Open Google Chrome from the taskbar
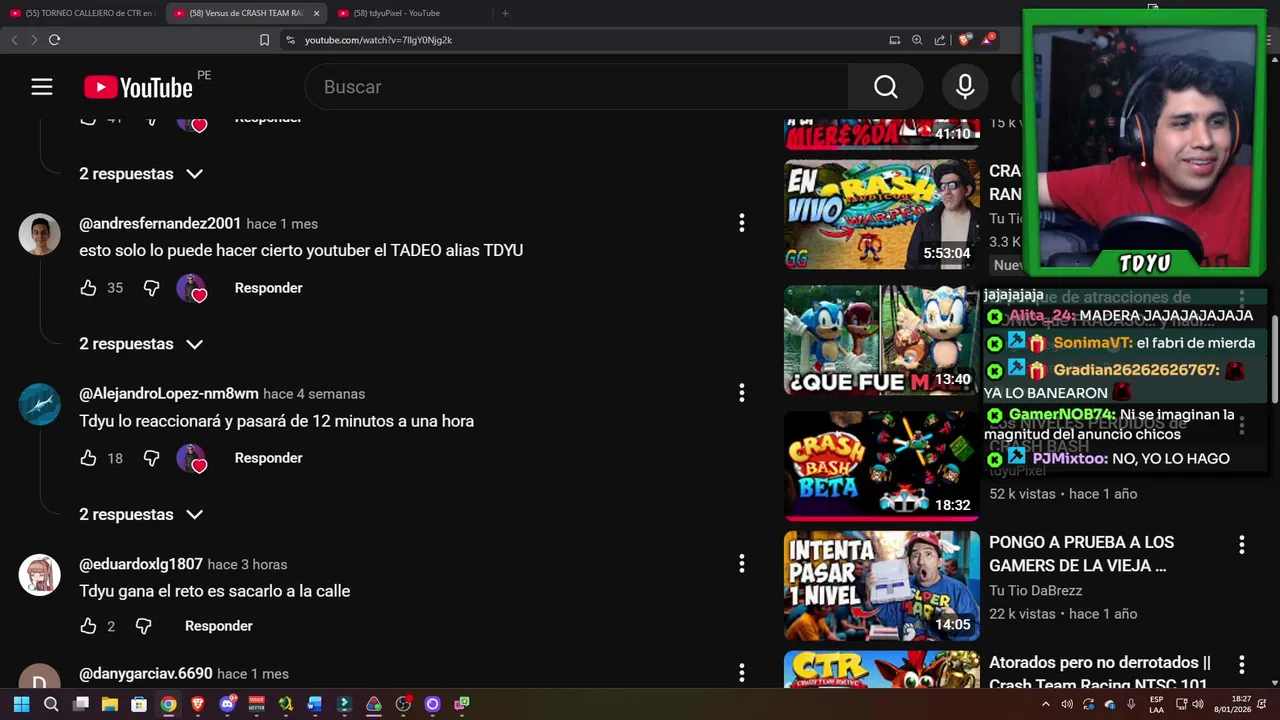This screenshot has width=1280, height=720. [168, 704]
